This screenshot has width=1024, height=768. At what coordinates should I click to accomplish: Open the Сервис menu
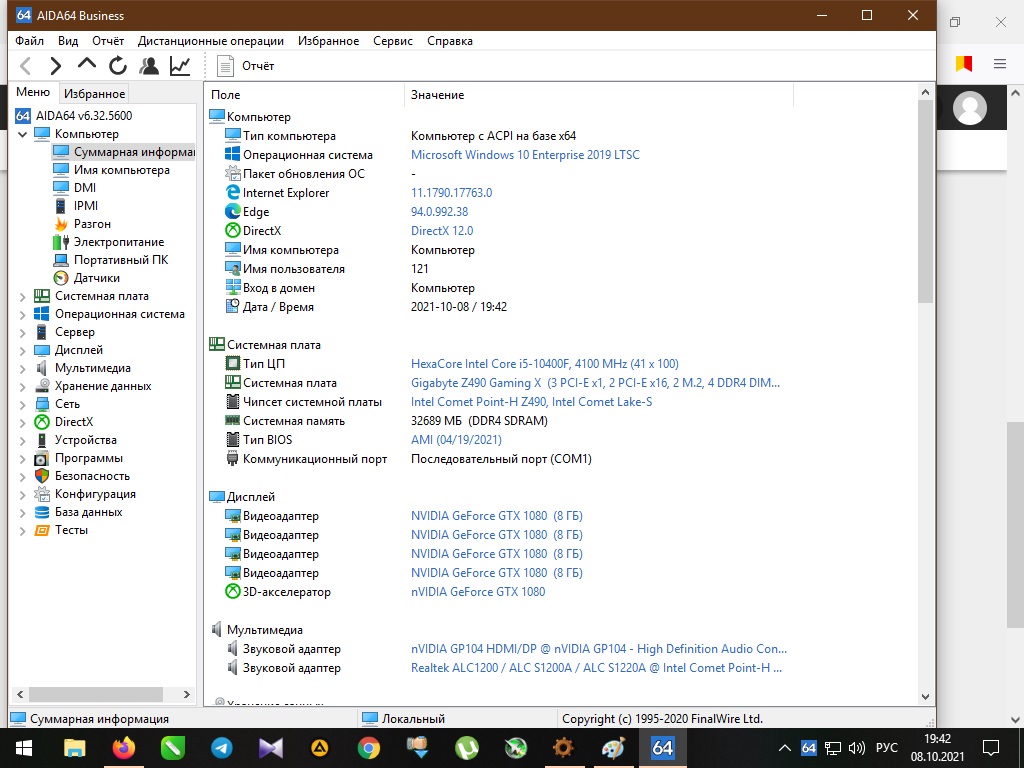coord(392,41)
